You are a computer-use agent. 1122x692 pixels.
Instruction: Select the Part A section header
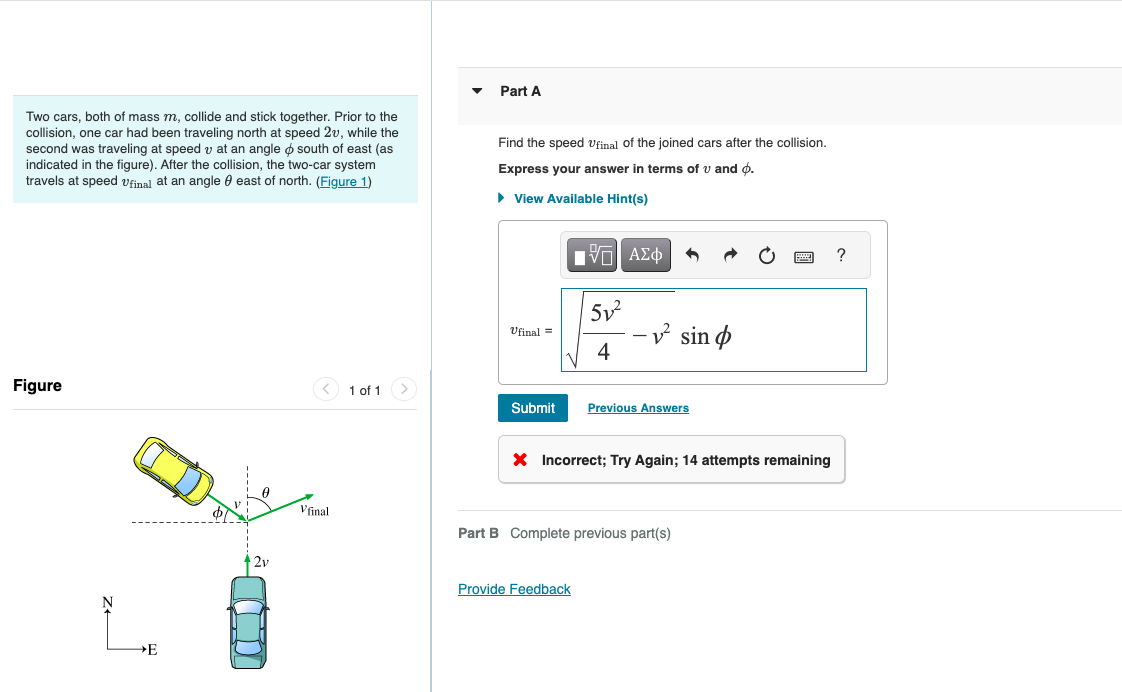pos(520,91)
